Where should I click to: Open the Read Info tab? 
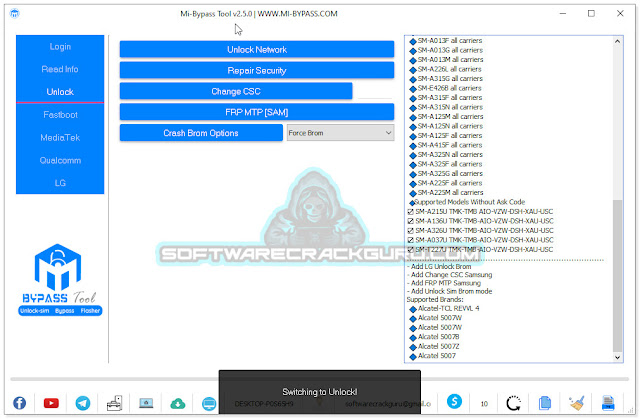[x=60, y=69]
